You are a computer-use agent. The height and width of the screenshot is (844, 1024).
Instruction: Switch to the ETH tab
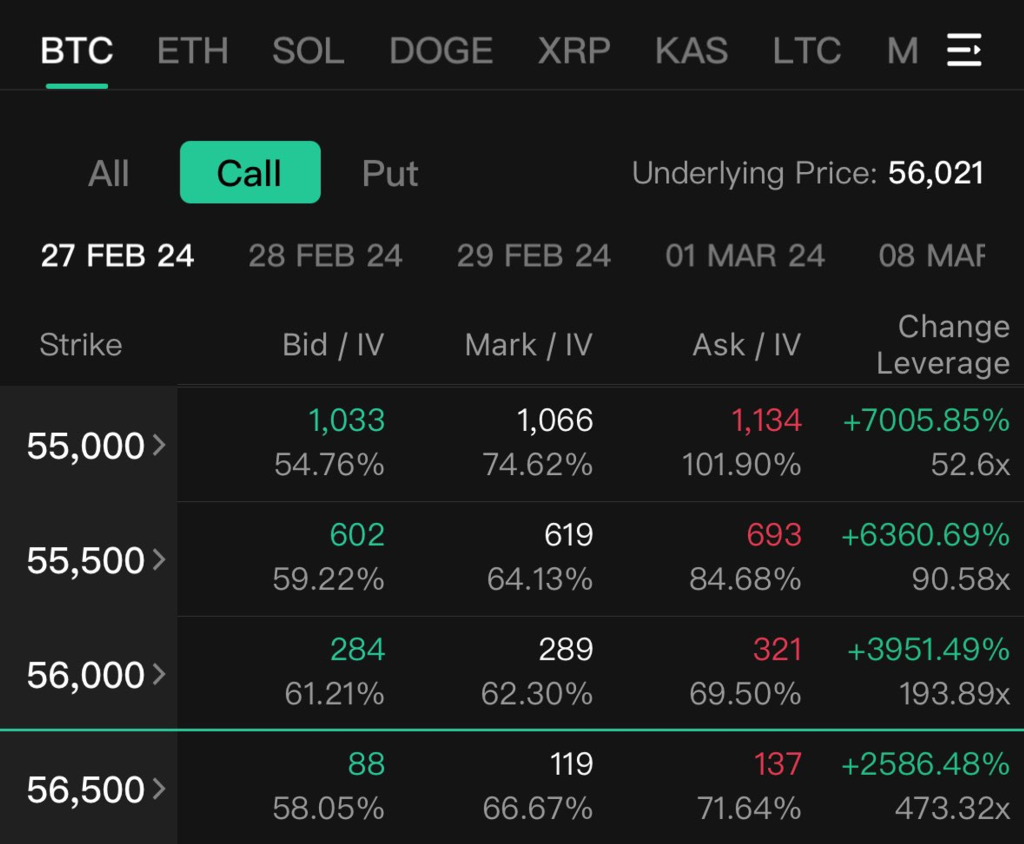click(193, 51)
